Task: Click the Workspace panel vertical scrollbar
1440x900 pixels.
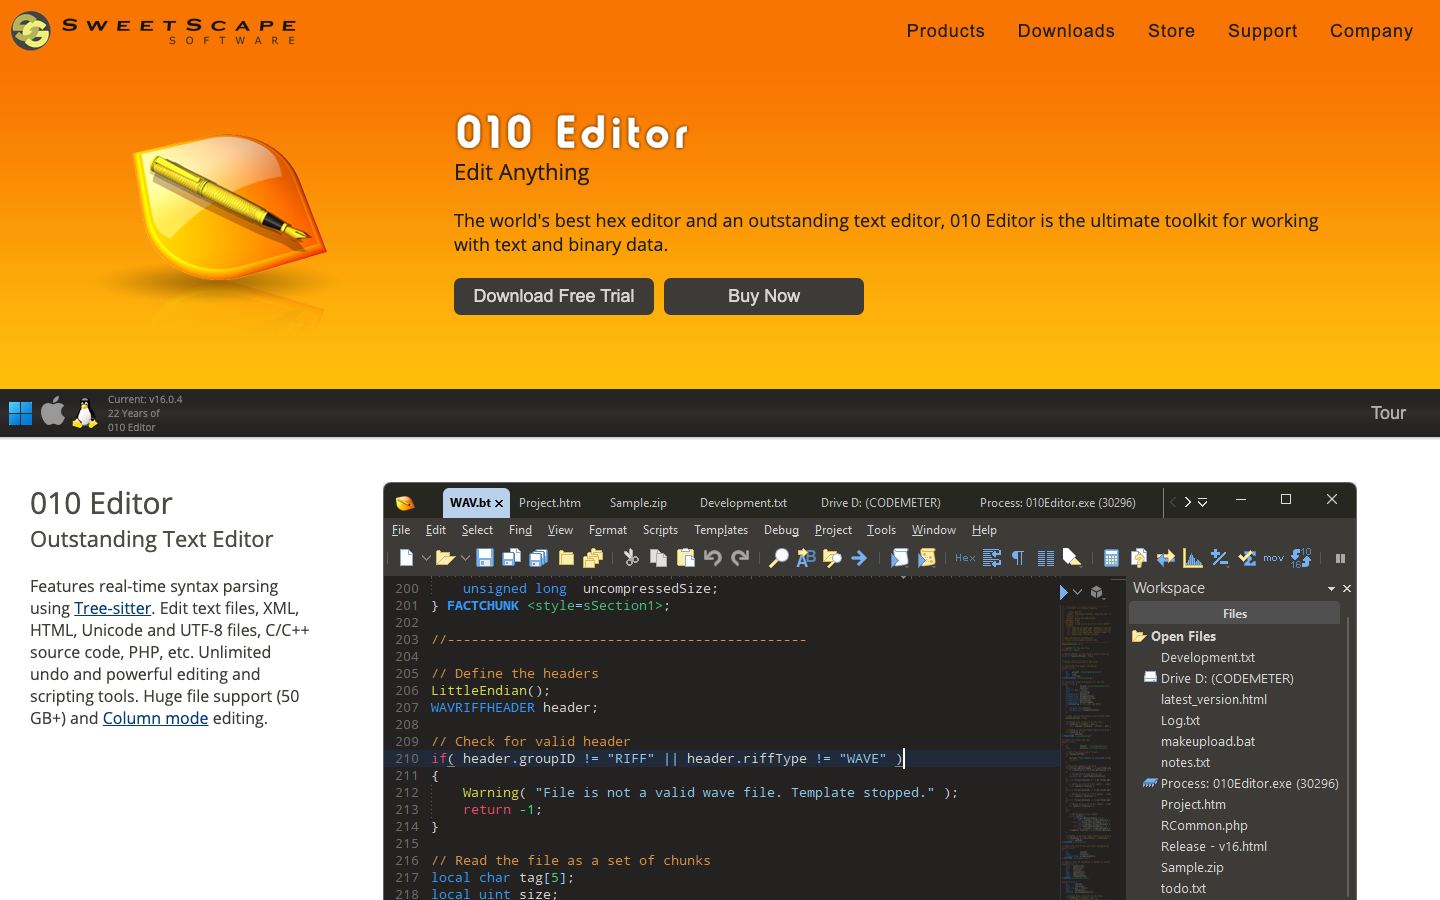Action: [x=1348, y=755]
